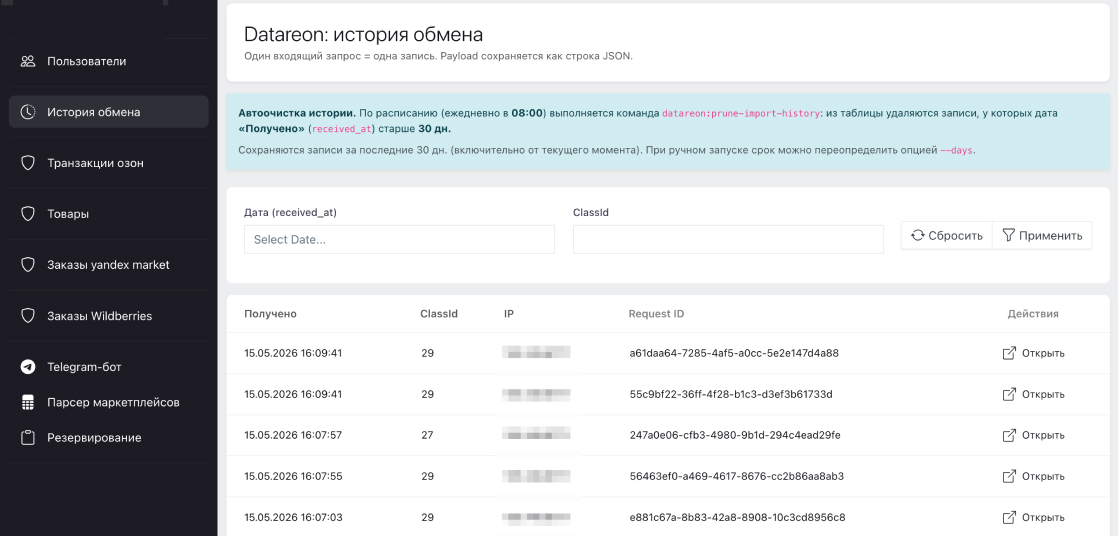Open Резервирование section

(108, 438)
